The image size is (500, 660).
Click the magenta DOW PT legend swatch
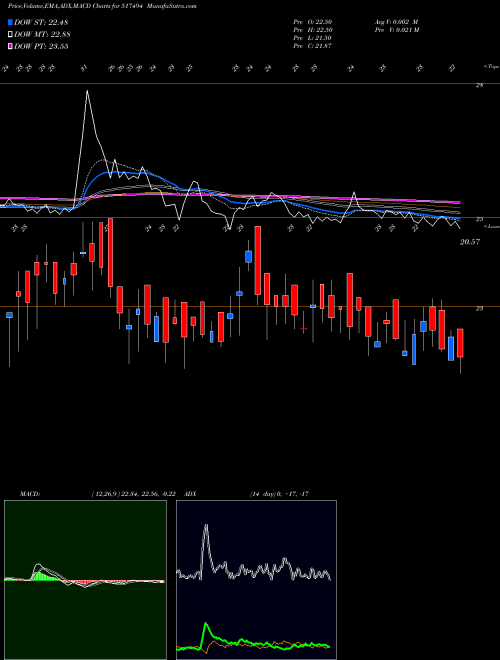coord(11,46)
